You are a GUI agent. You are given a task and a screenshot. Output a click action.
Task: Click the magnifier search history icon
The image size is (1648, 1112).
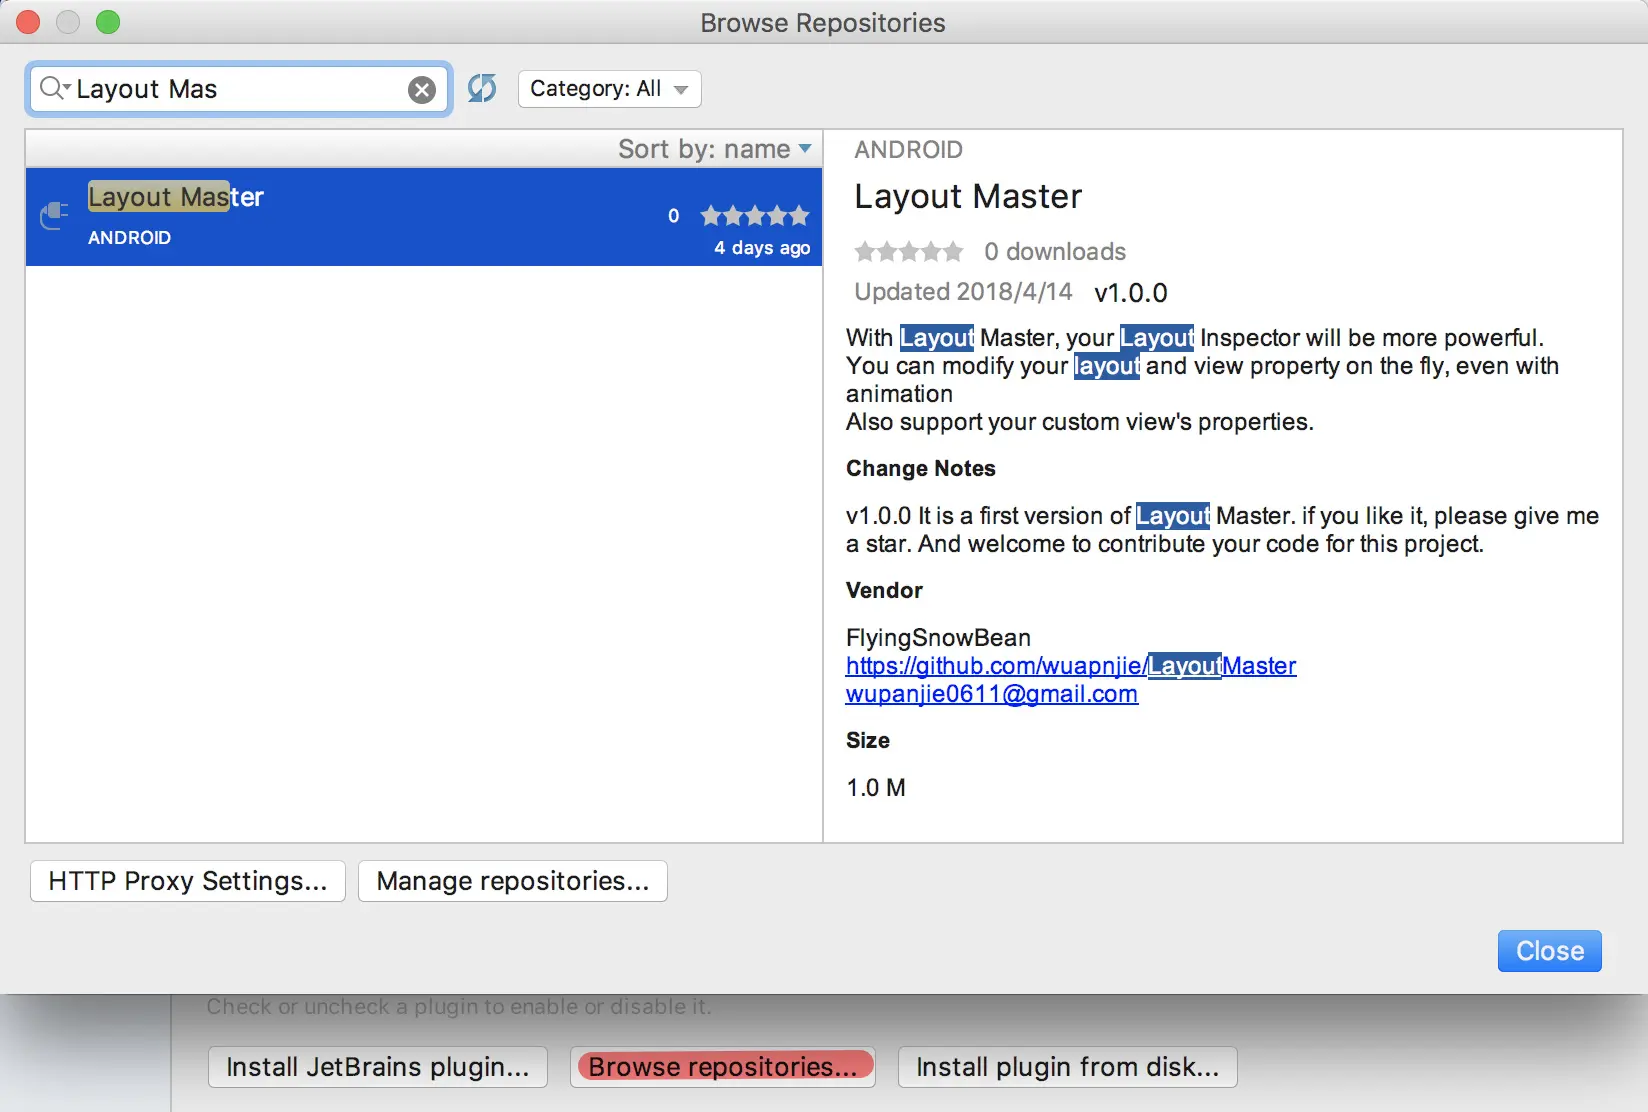pyautogui.click(x=54, y=88)
